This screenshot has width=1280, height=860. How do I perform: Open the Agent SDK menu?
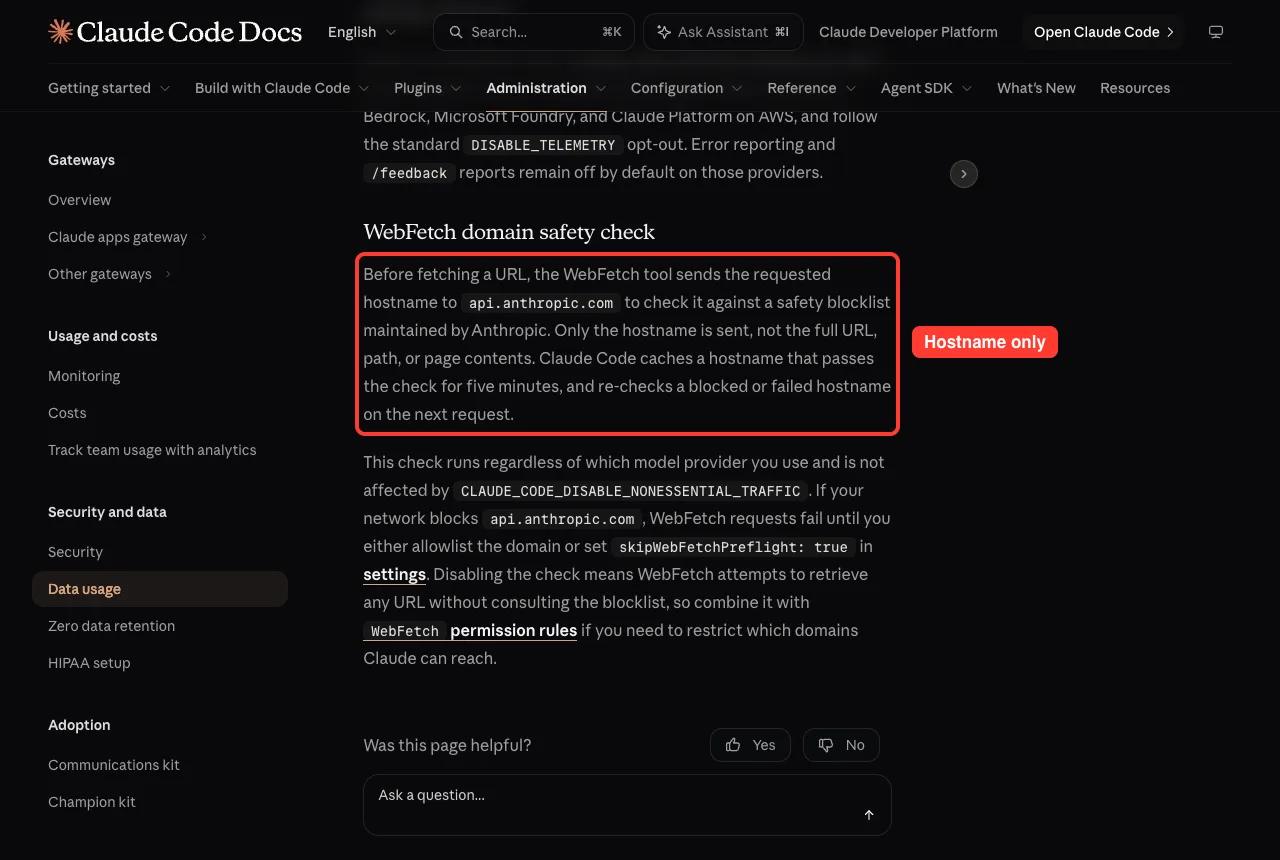(927, 88)
